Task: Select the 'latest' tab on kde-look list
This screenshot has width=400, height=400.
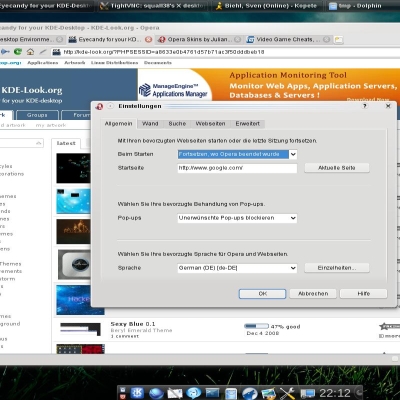Action: click(66, 143)
